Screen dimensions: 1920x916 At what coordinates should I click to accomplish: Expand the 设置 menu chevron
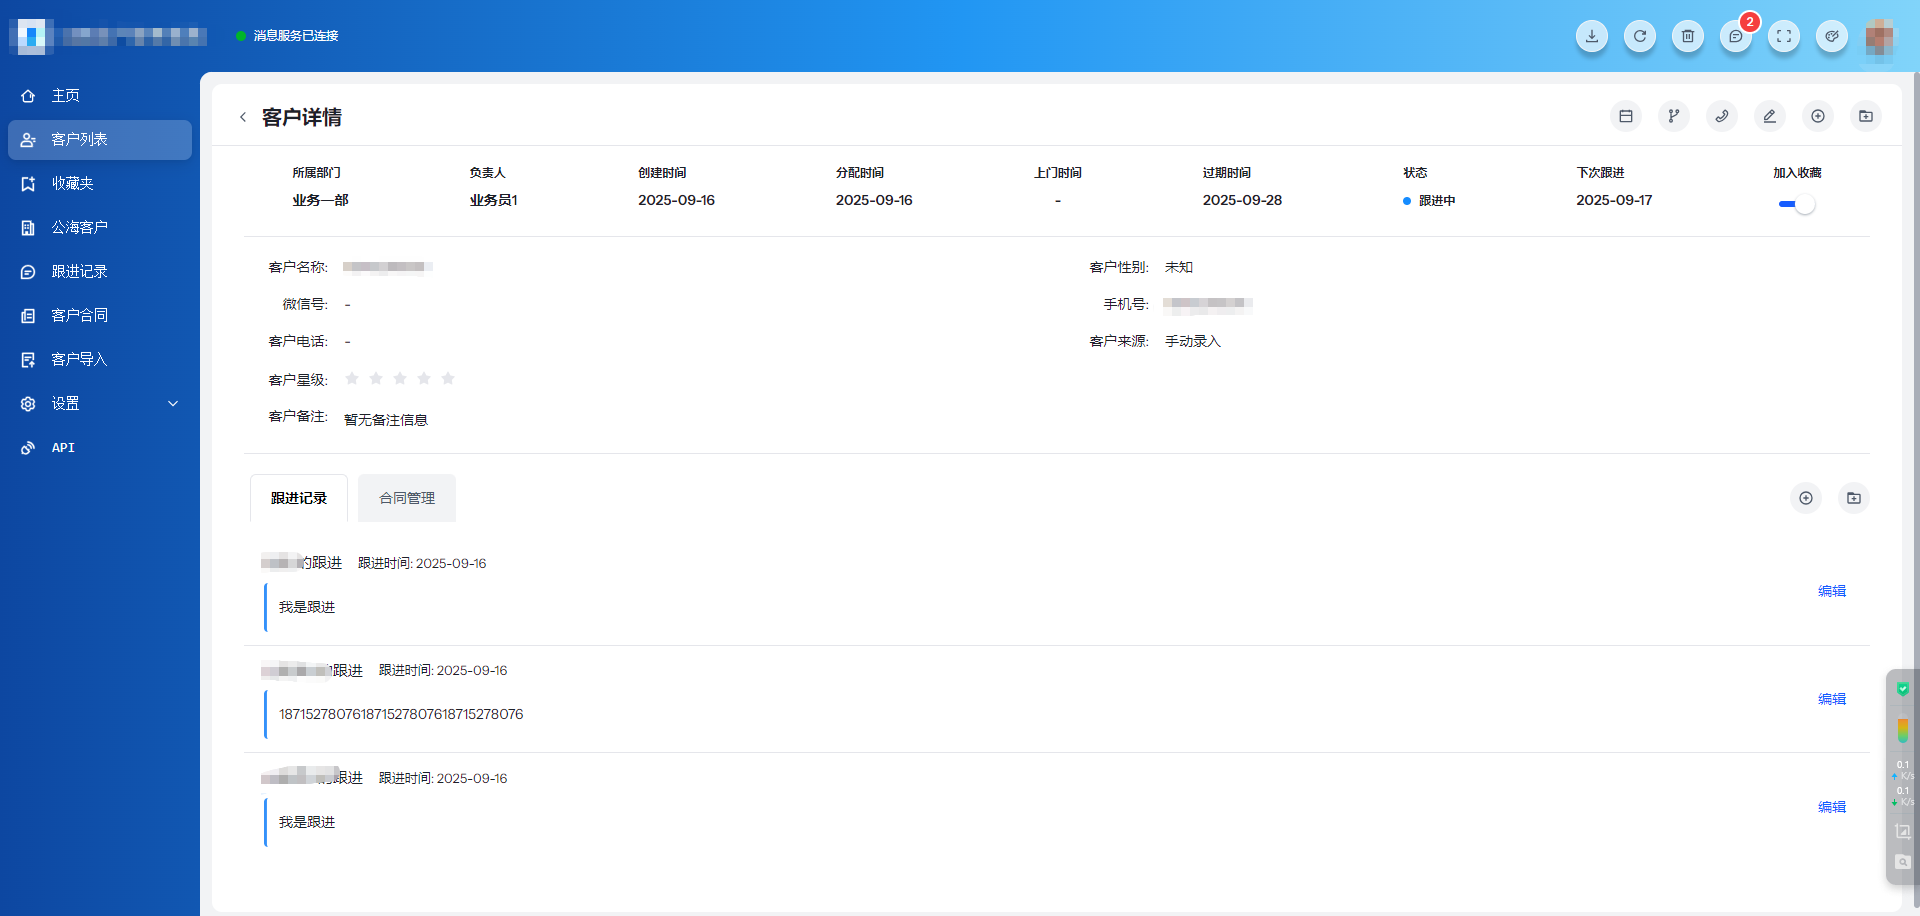173,404
